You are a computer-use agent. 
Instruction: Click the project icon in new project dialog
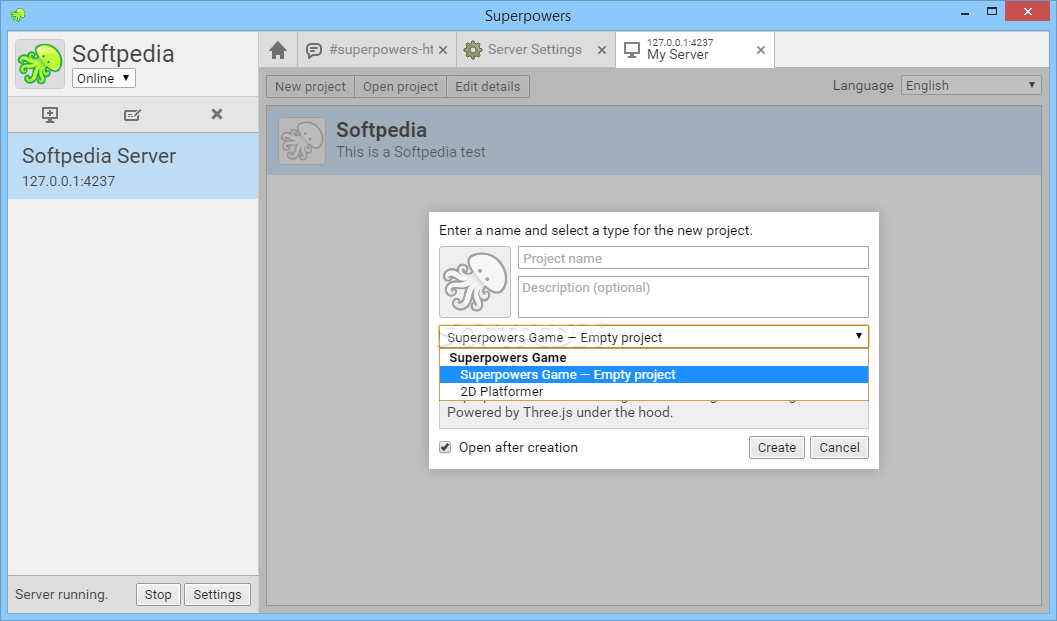click(475, 282)
